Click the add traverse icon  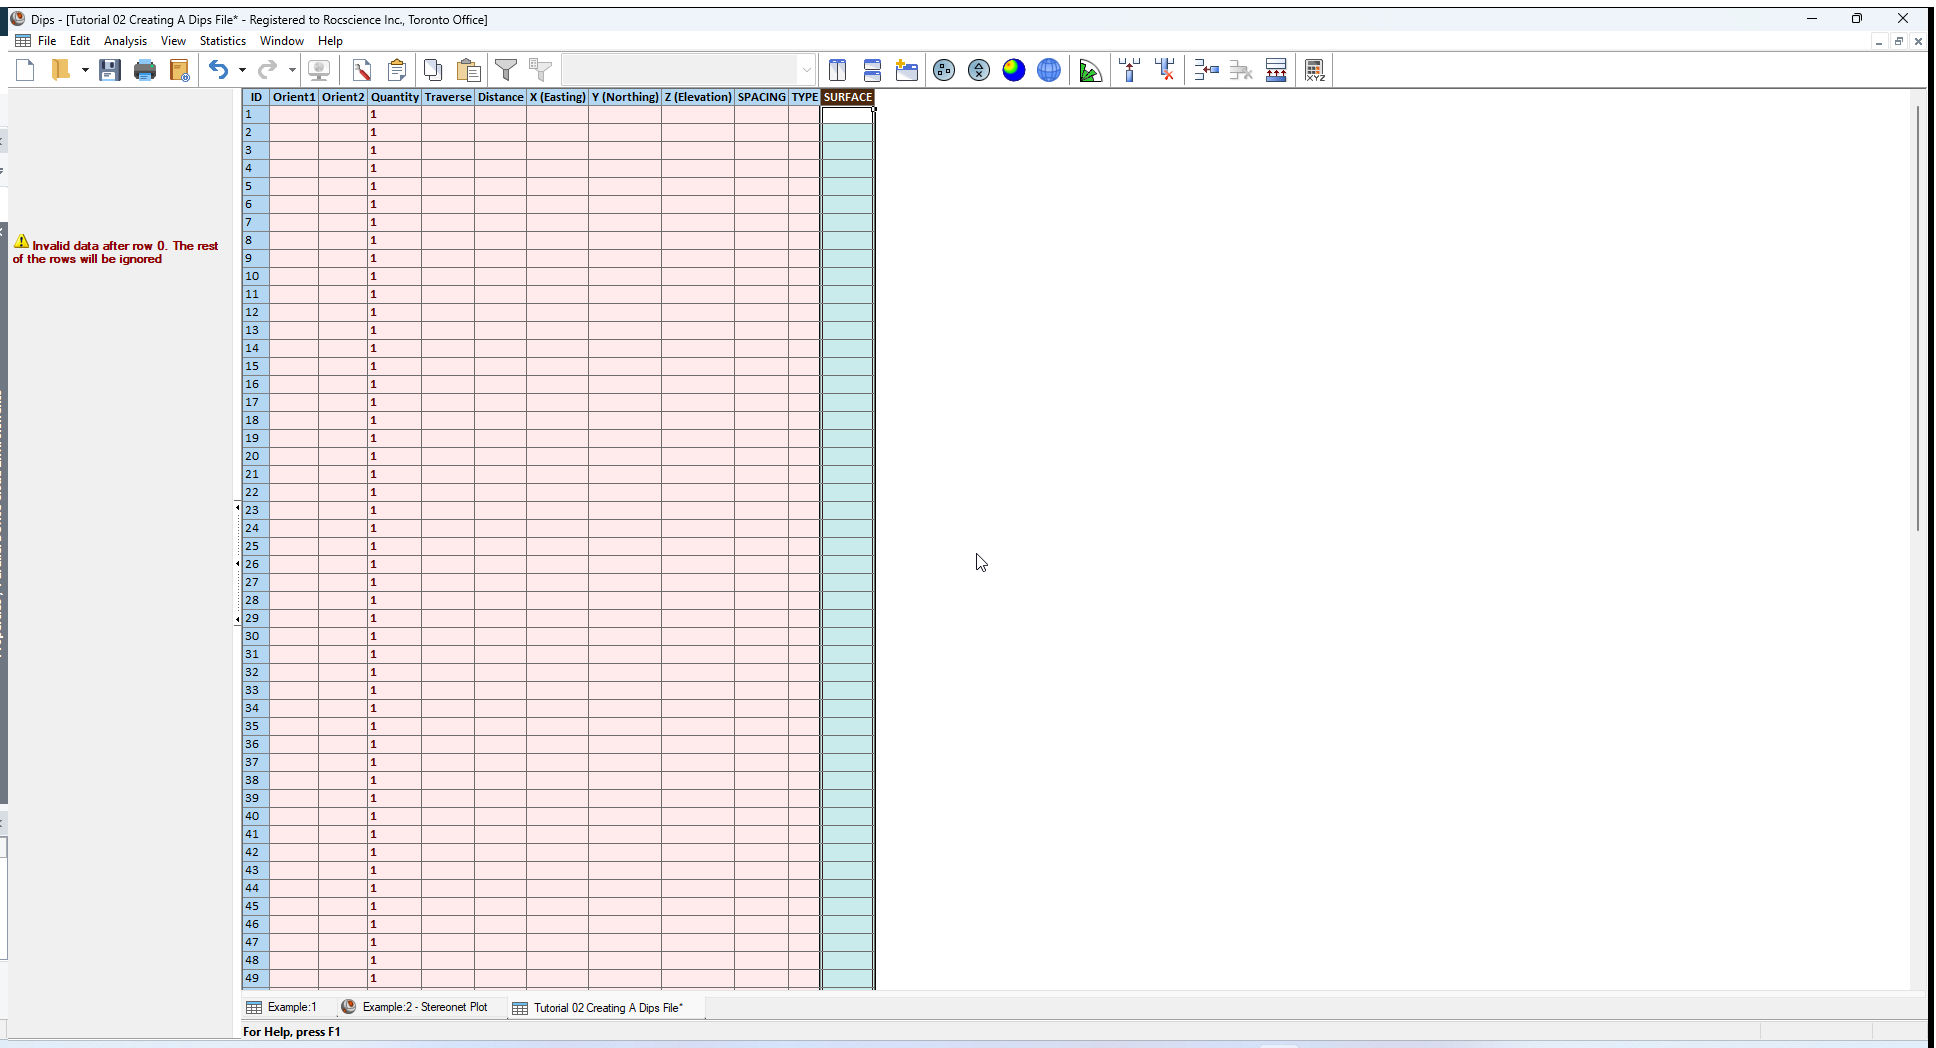click(x=1130, y=70)
